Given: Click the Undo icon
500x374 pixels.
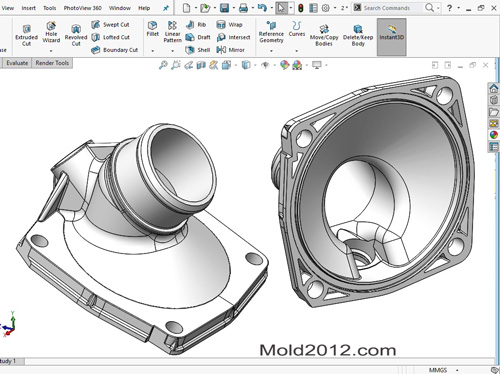Looking at the screenshot, I should [262, 8].
